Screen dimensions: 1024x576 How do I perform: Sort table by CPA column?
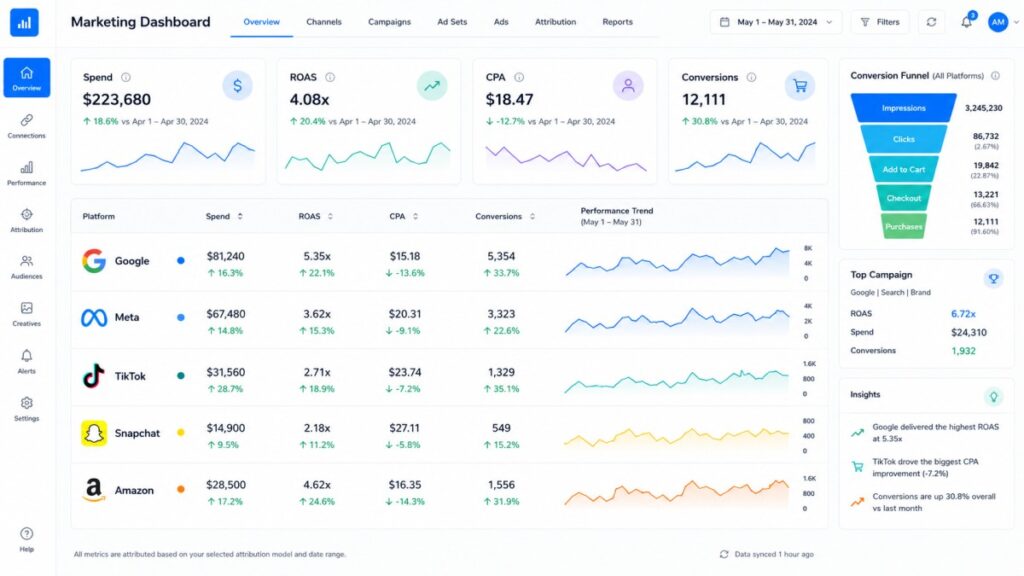pos(404,216)
